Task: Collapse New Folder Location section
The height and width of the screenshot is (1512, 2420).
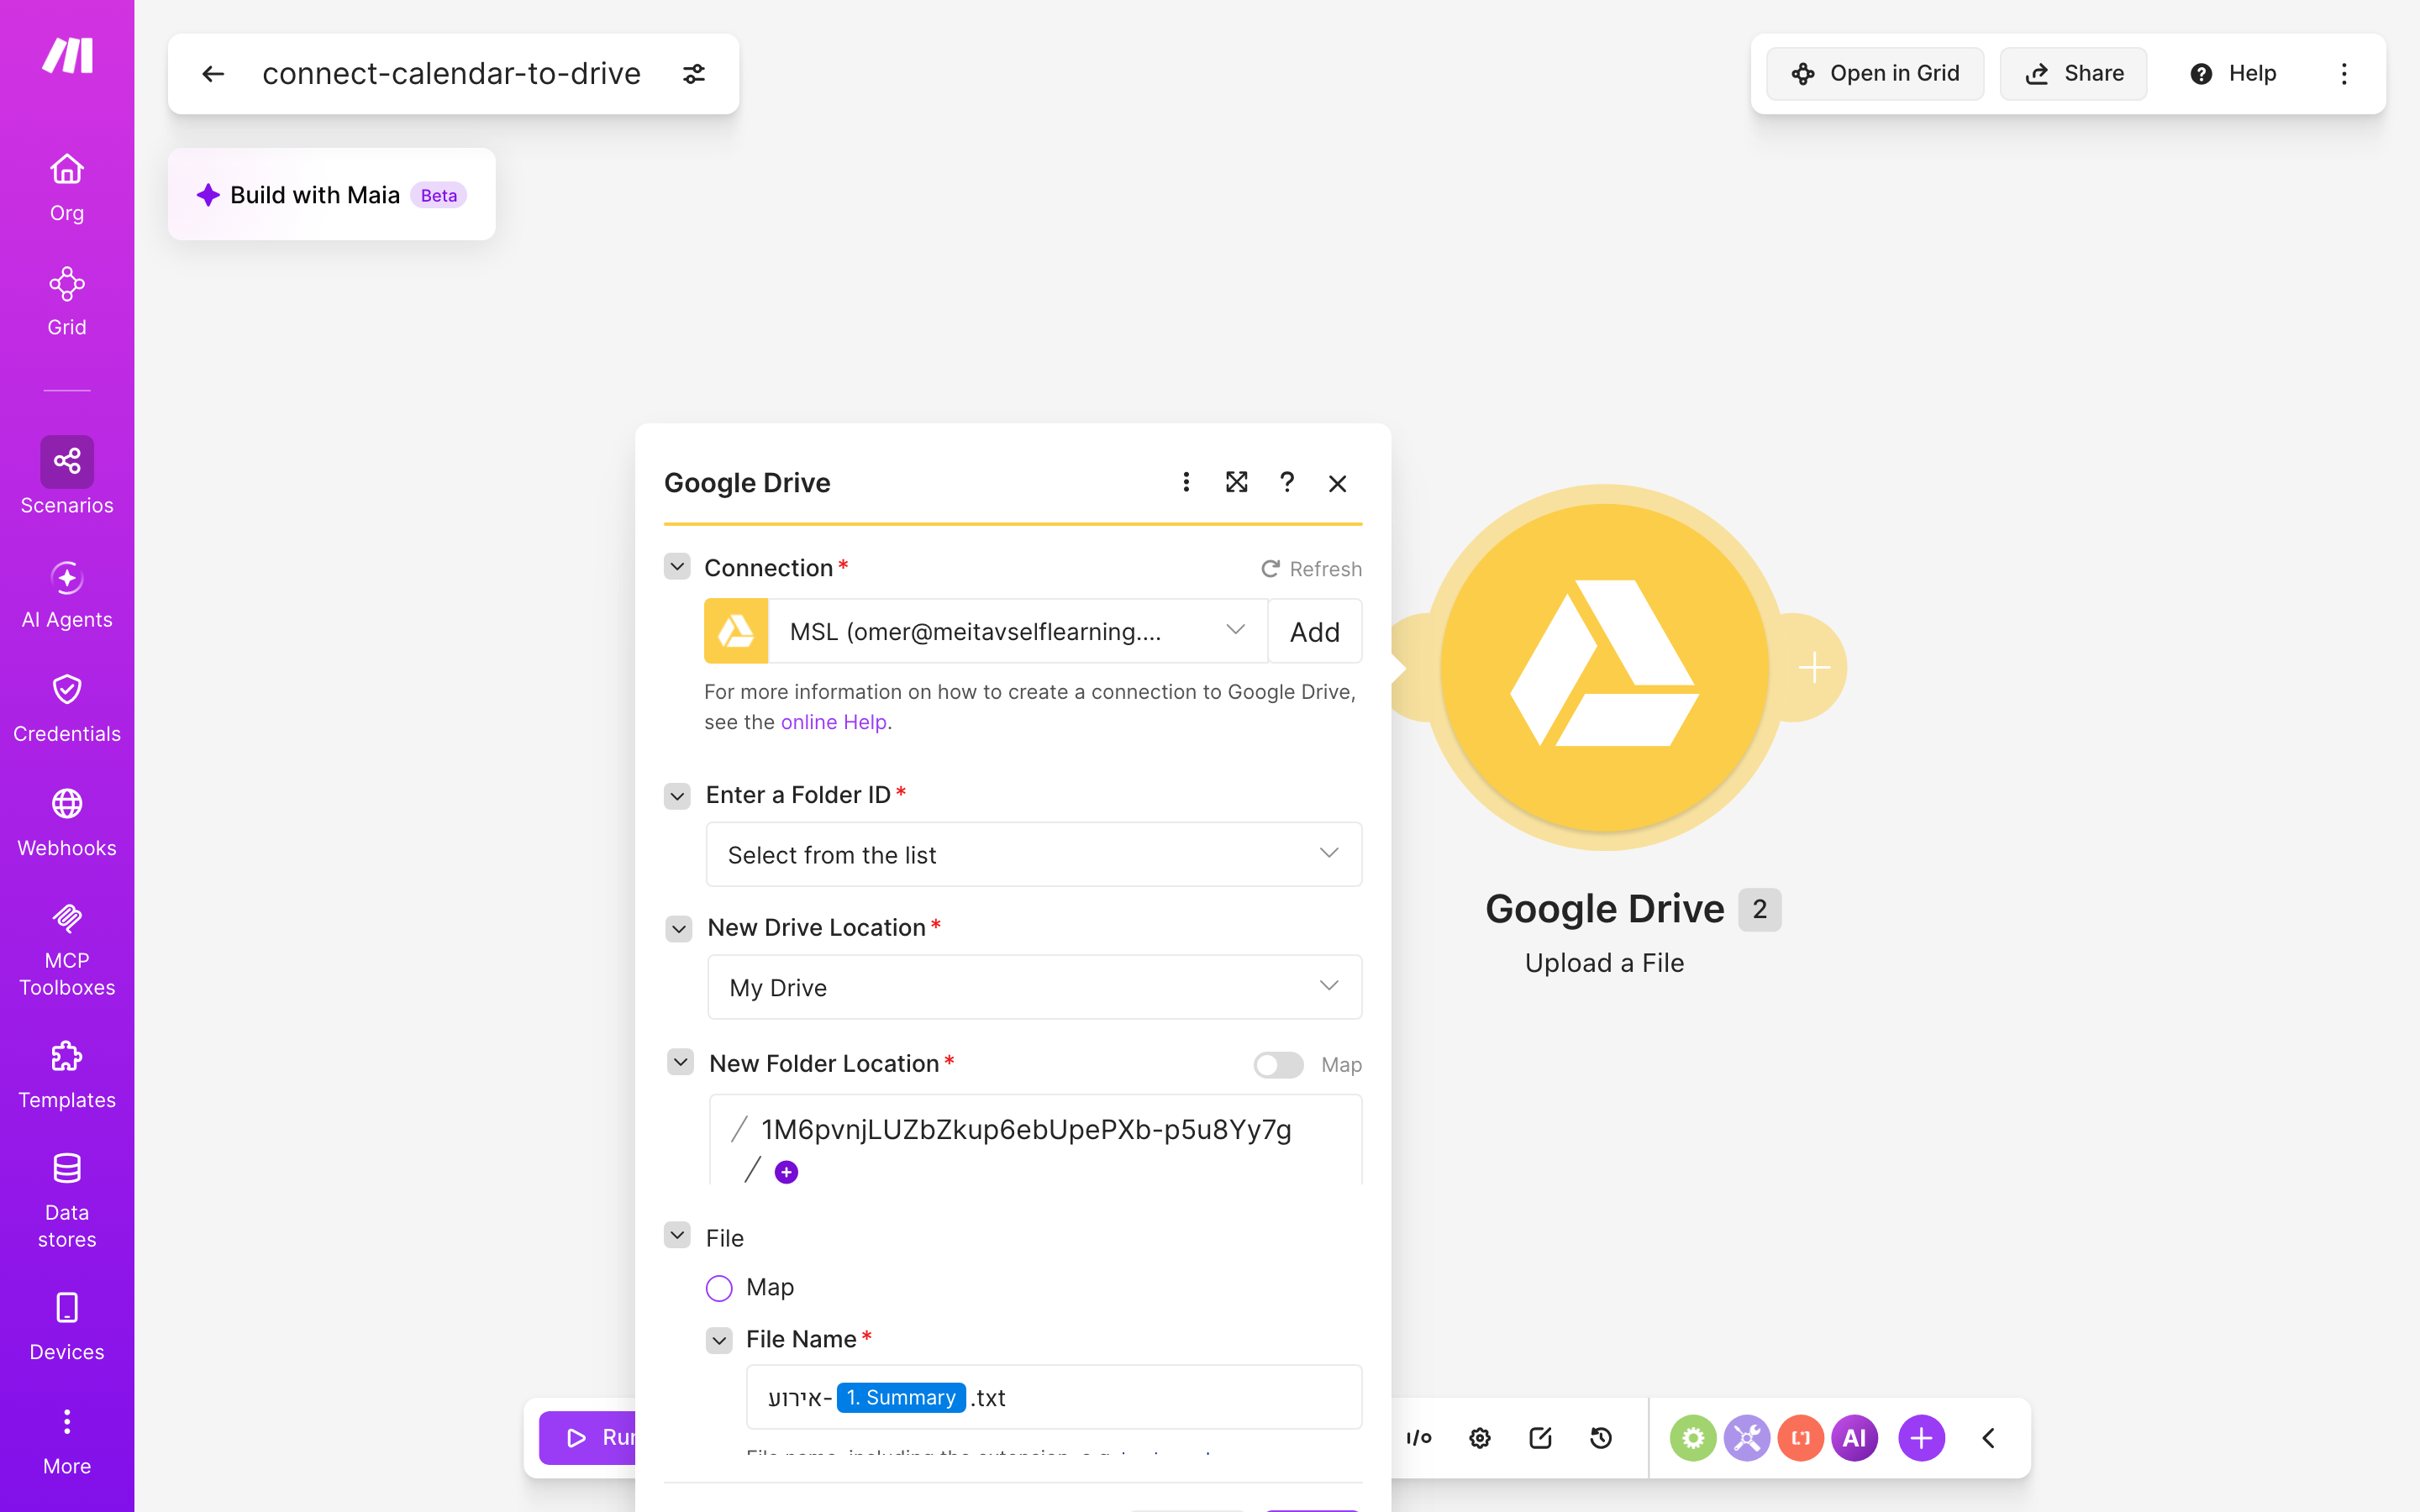Action: coord(681,1062)
